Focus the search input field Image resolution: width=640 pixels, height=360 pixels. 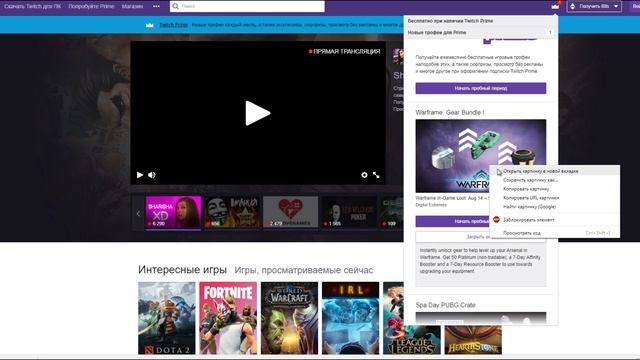tap(247, 6)
